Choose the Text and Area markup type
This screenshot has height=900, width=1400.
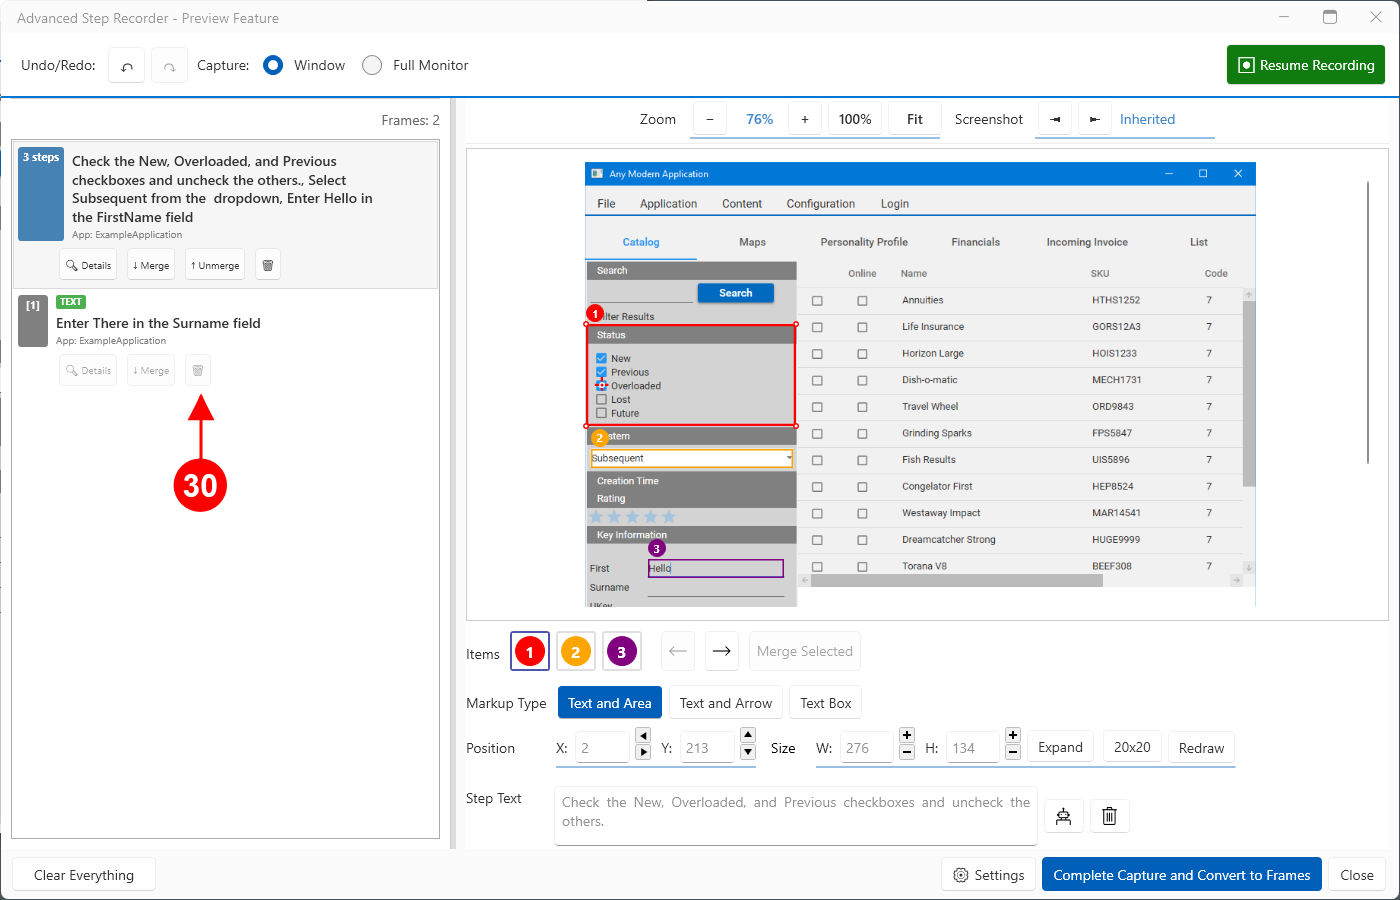pyautogui.click(x=609, y=703)
